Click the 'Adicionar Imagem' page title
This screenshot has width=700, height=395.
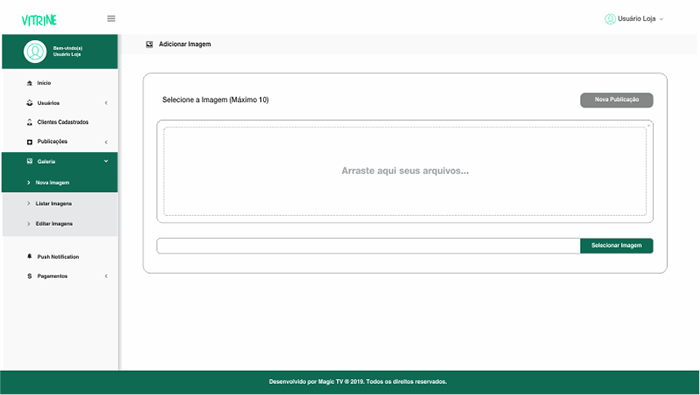185,44
